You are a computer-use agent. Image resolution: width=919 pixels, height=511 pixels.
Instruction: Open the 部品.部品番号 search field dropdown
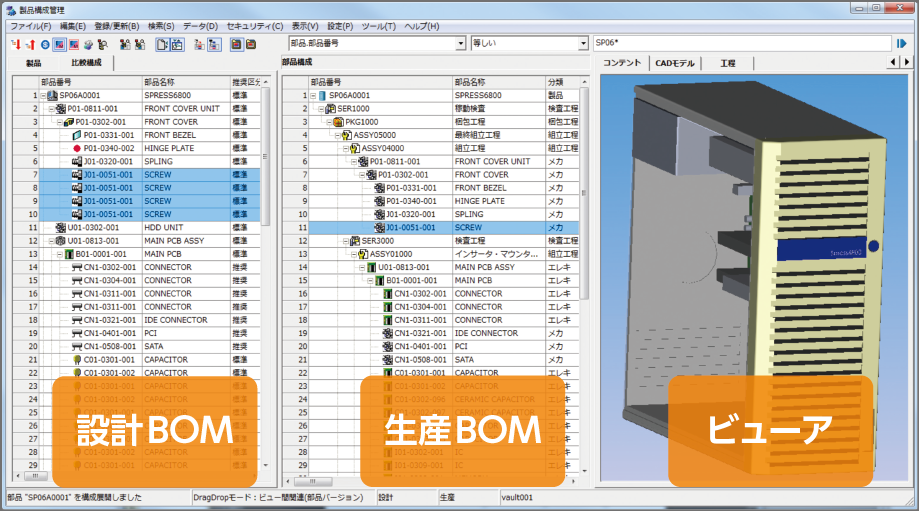tap(461, 44)
